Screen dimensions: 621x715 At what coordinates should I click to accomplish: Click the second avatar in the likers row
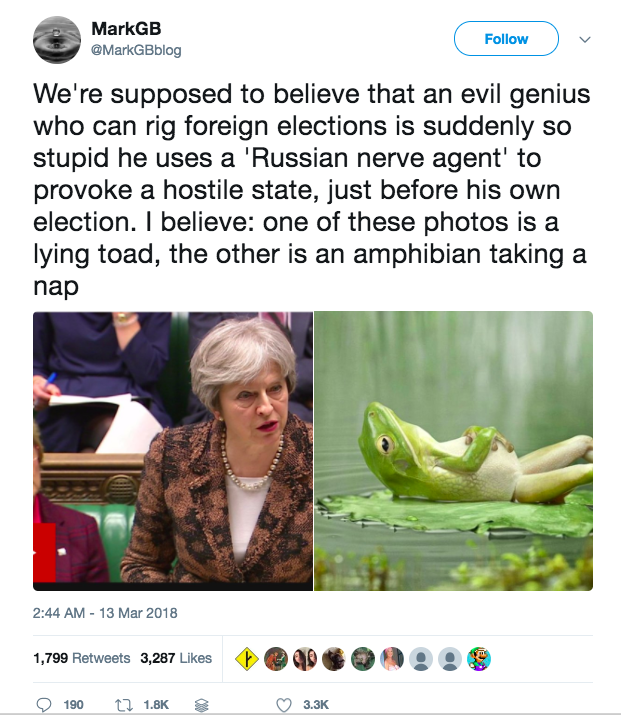[276, 658]
